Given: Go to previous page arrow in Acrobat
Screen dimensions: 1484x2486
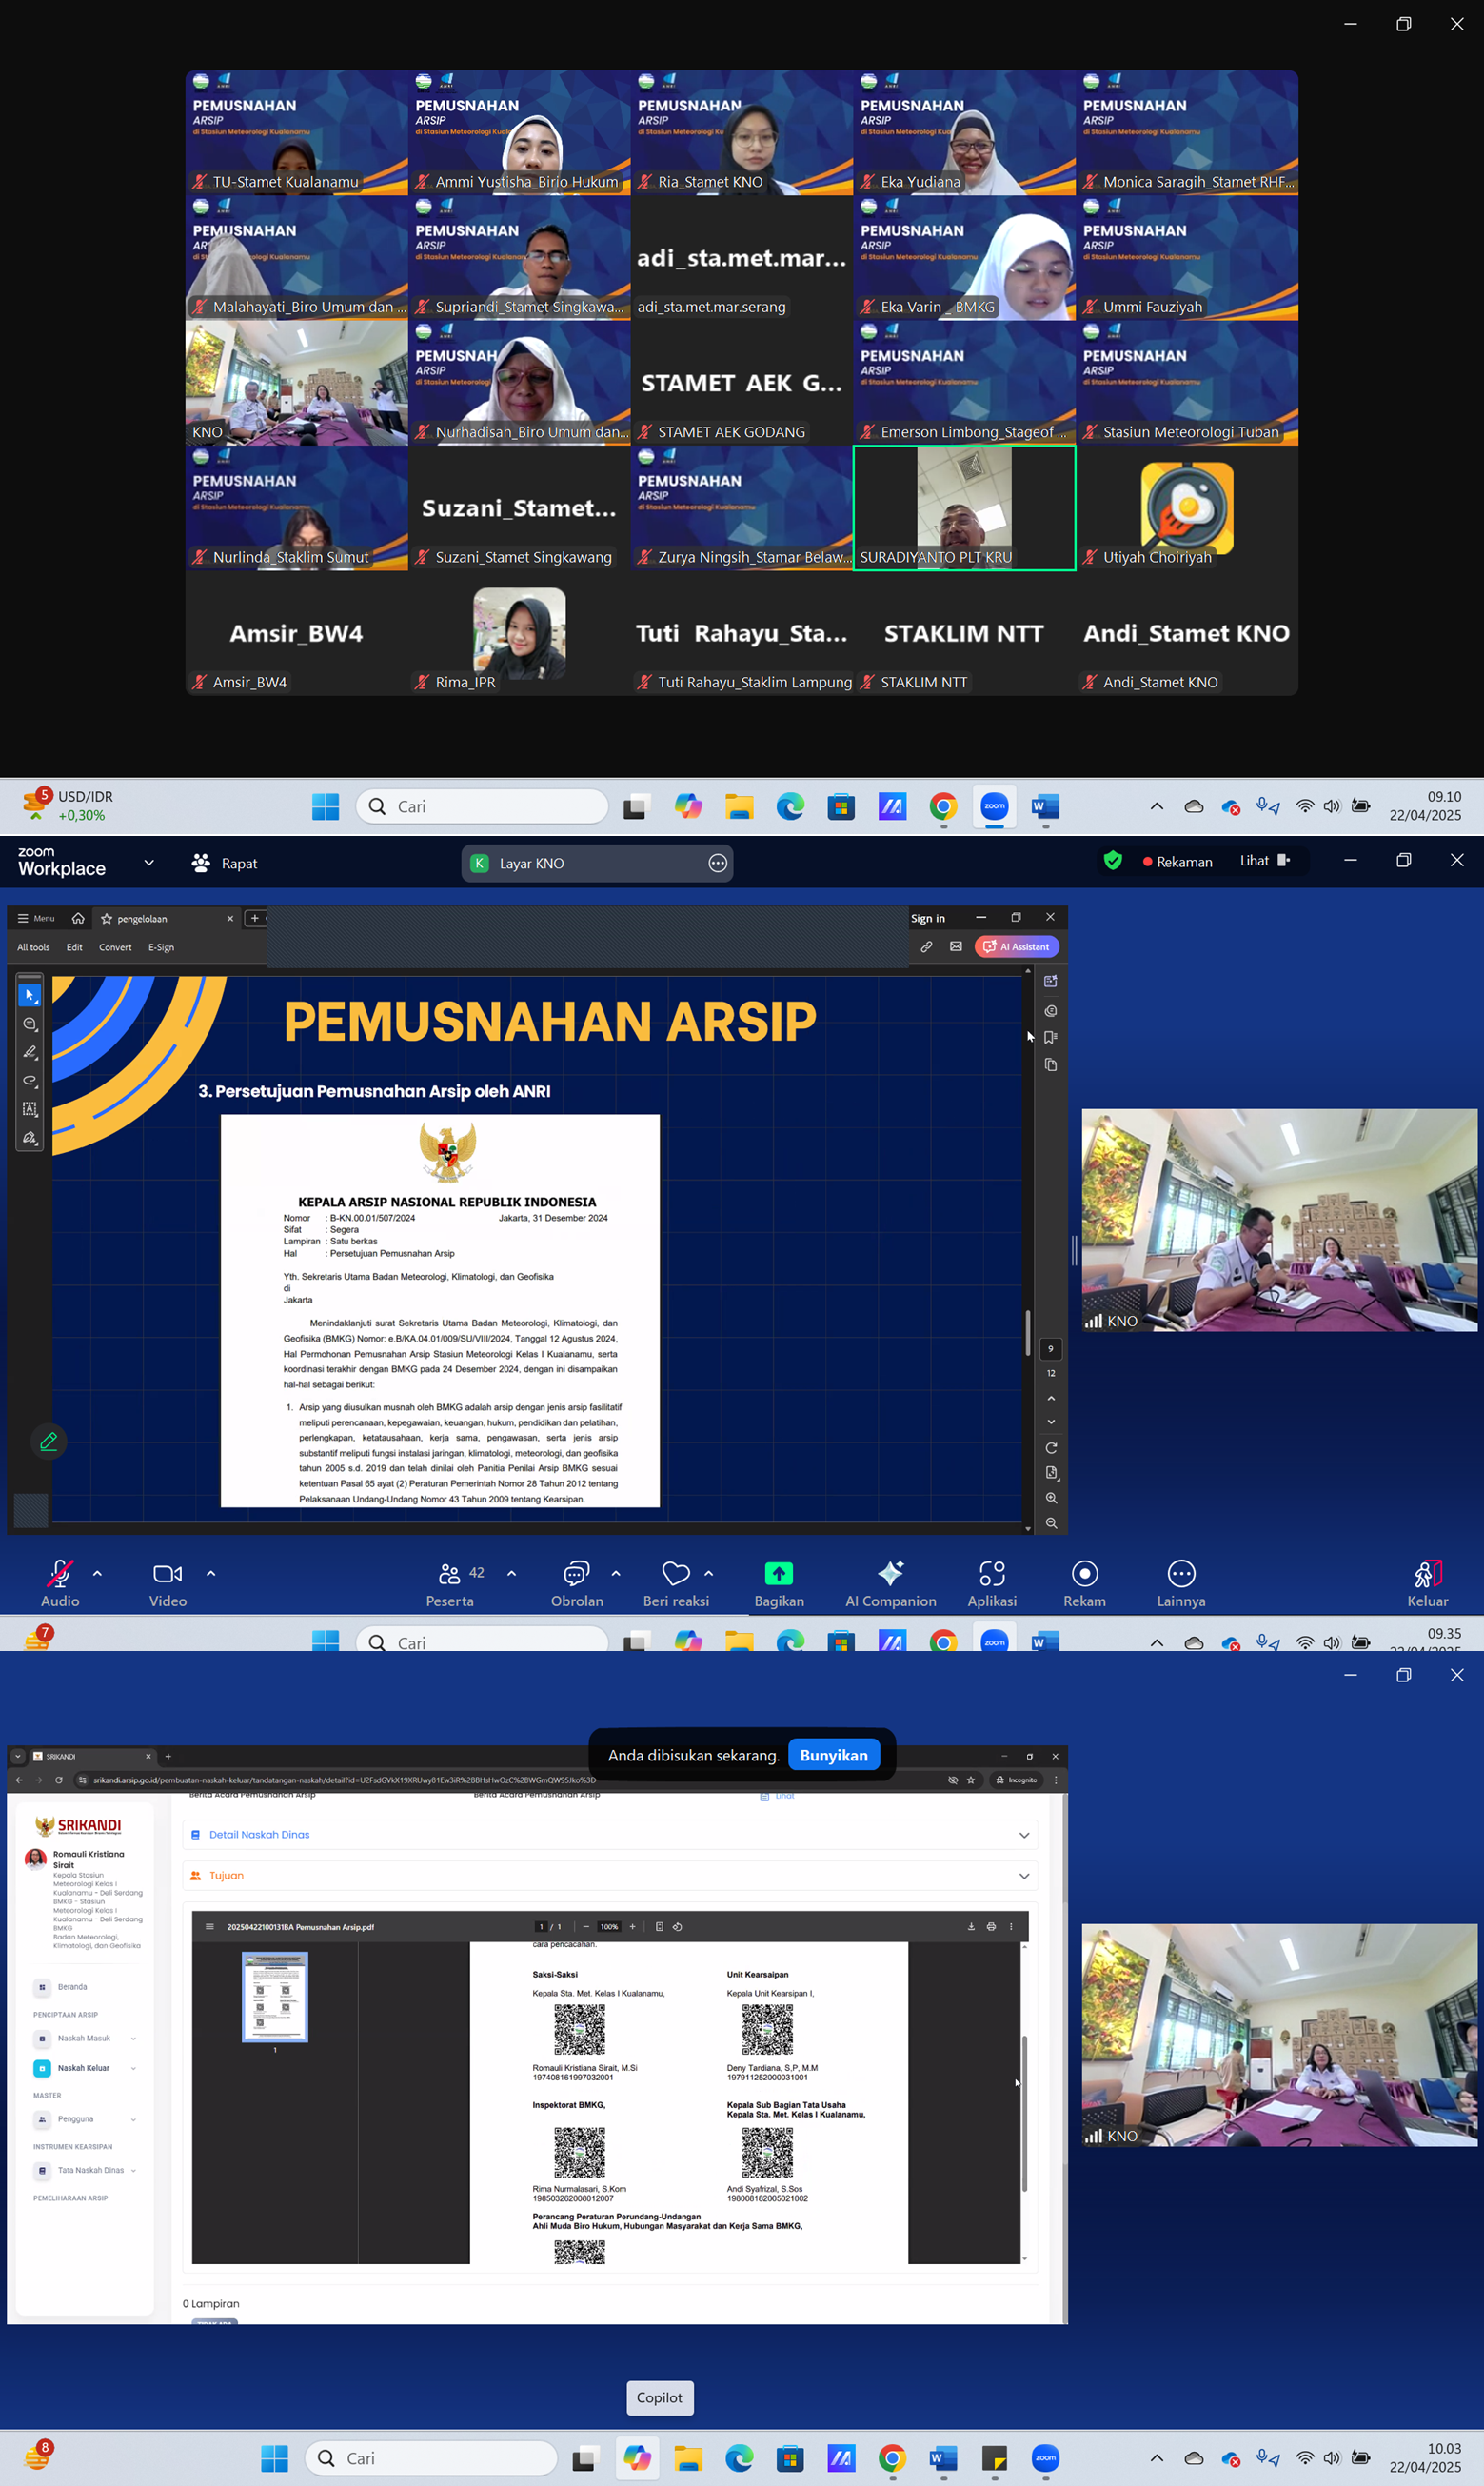Looking at the screenshot, I should tap(1051, 1398).
